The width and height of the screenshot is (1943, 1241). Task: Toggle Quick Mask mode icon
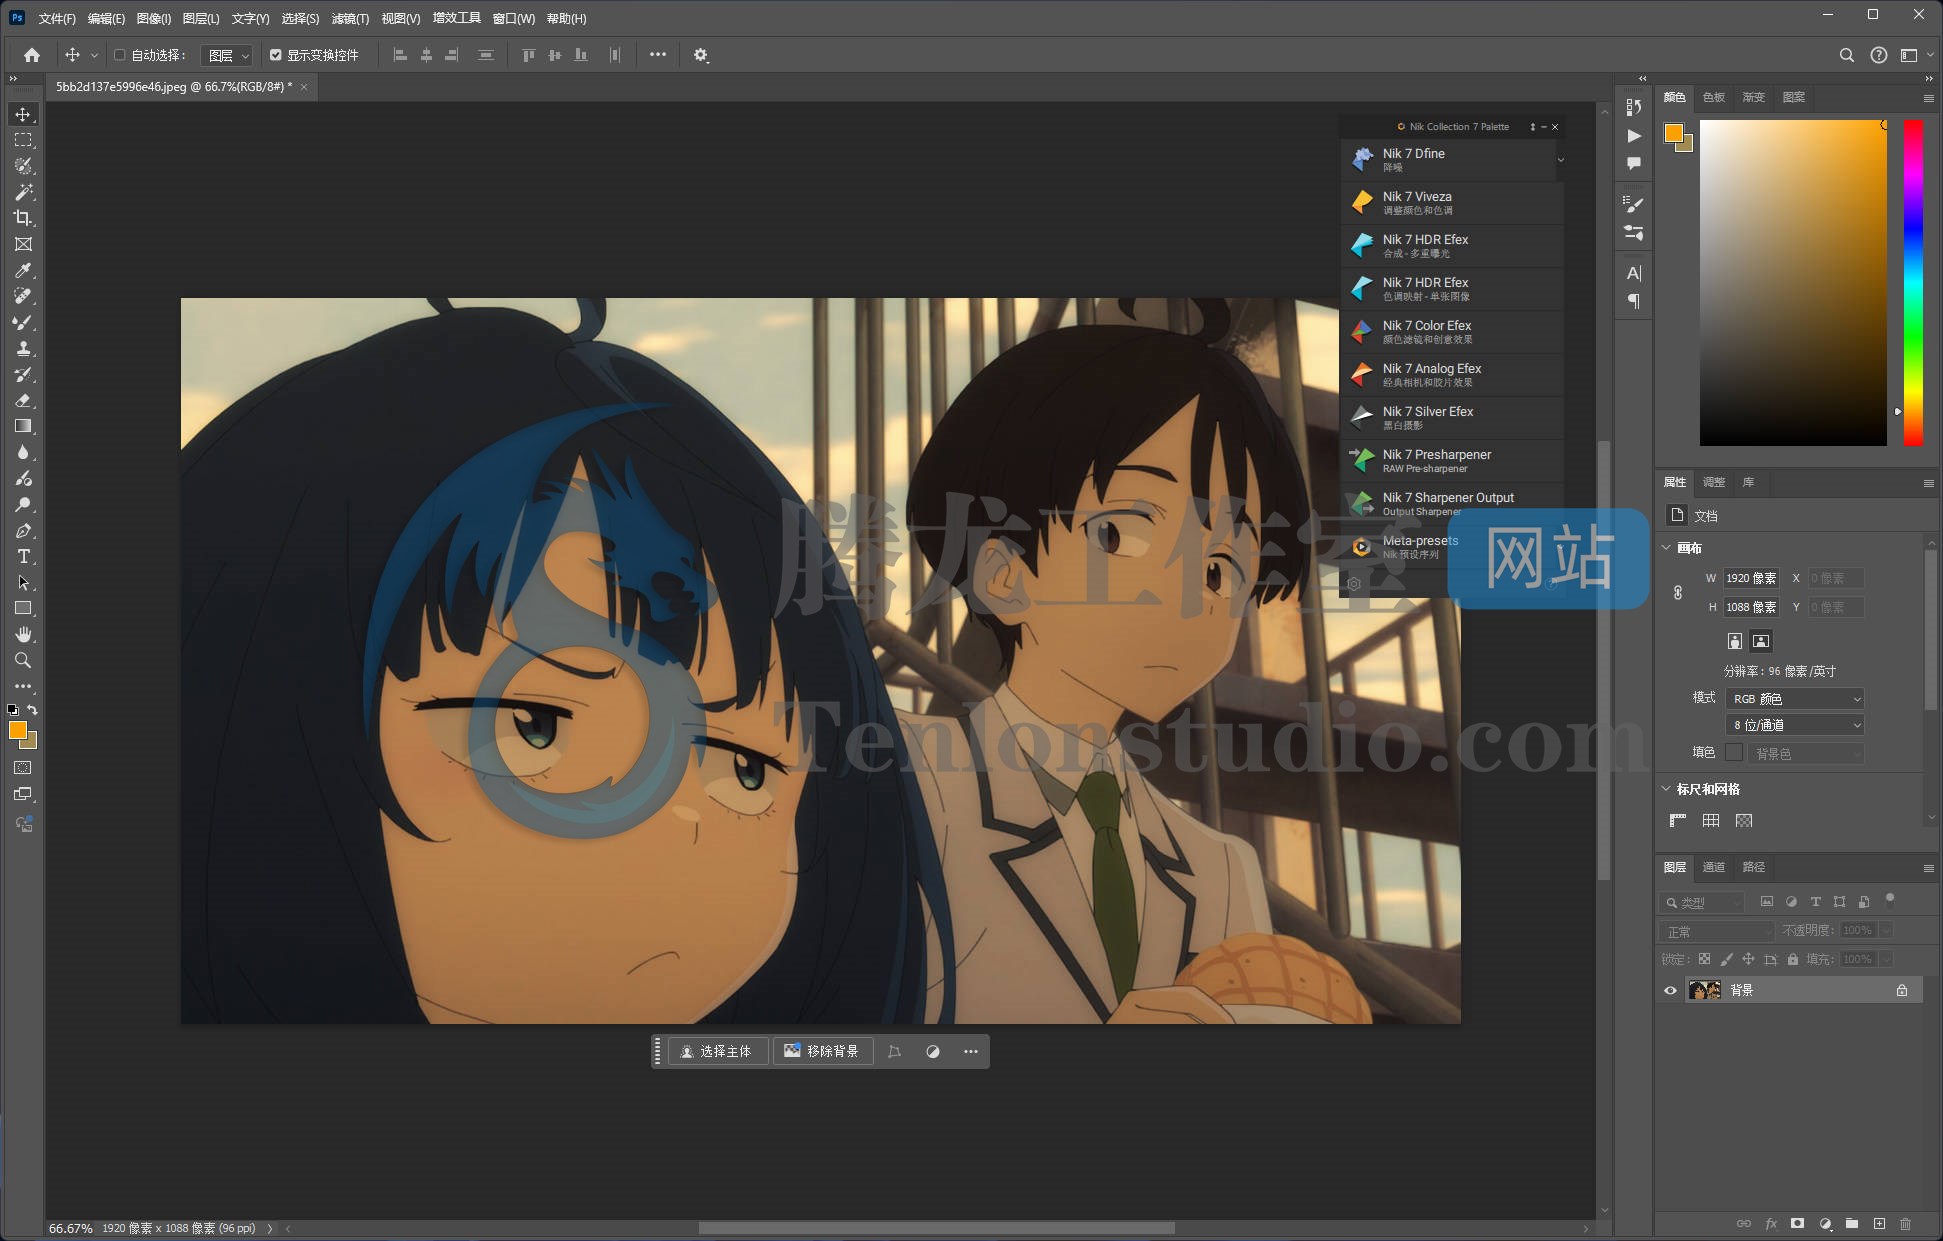click(23, 768)
